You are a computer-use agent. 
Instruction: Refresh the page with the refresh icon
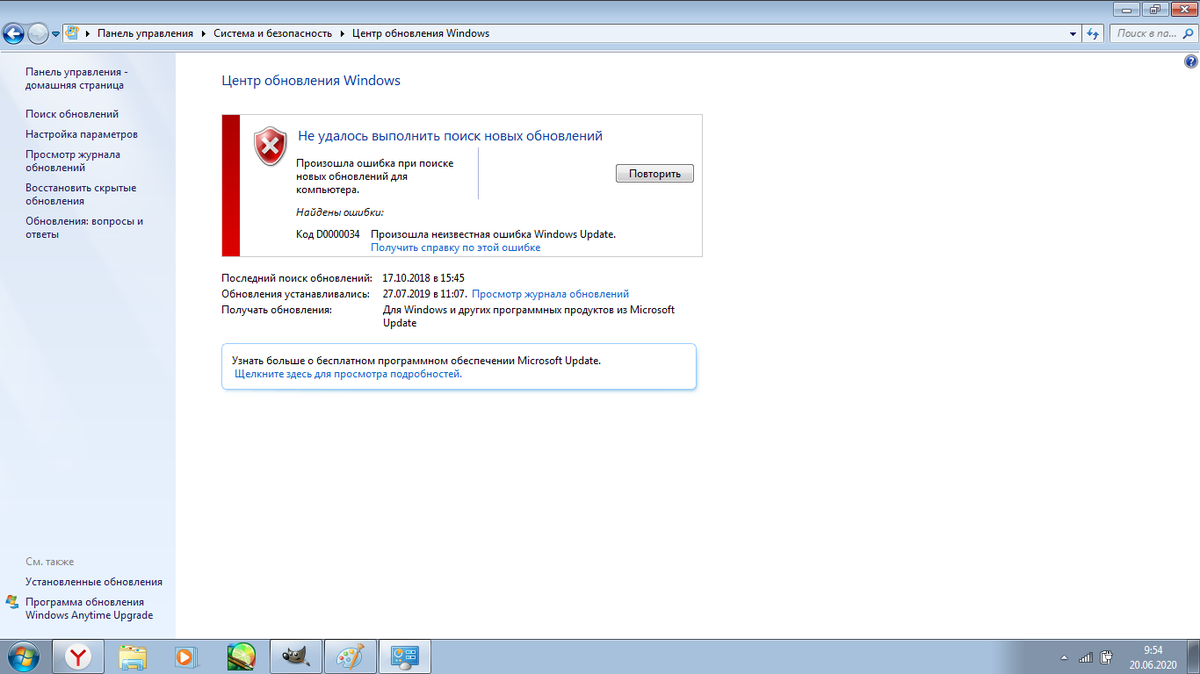(1093, 33)
